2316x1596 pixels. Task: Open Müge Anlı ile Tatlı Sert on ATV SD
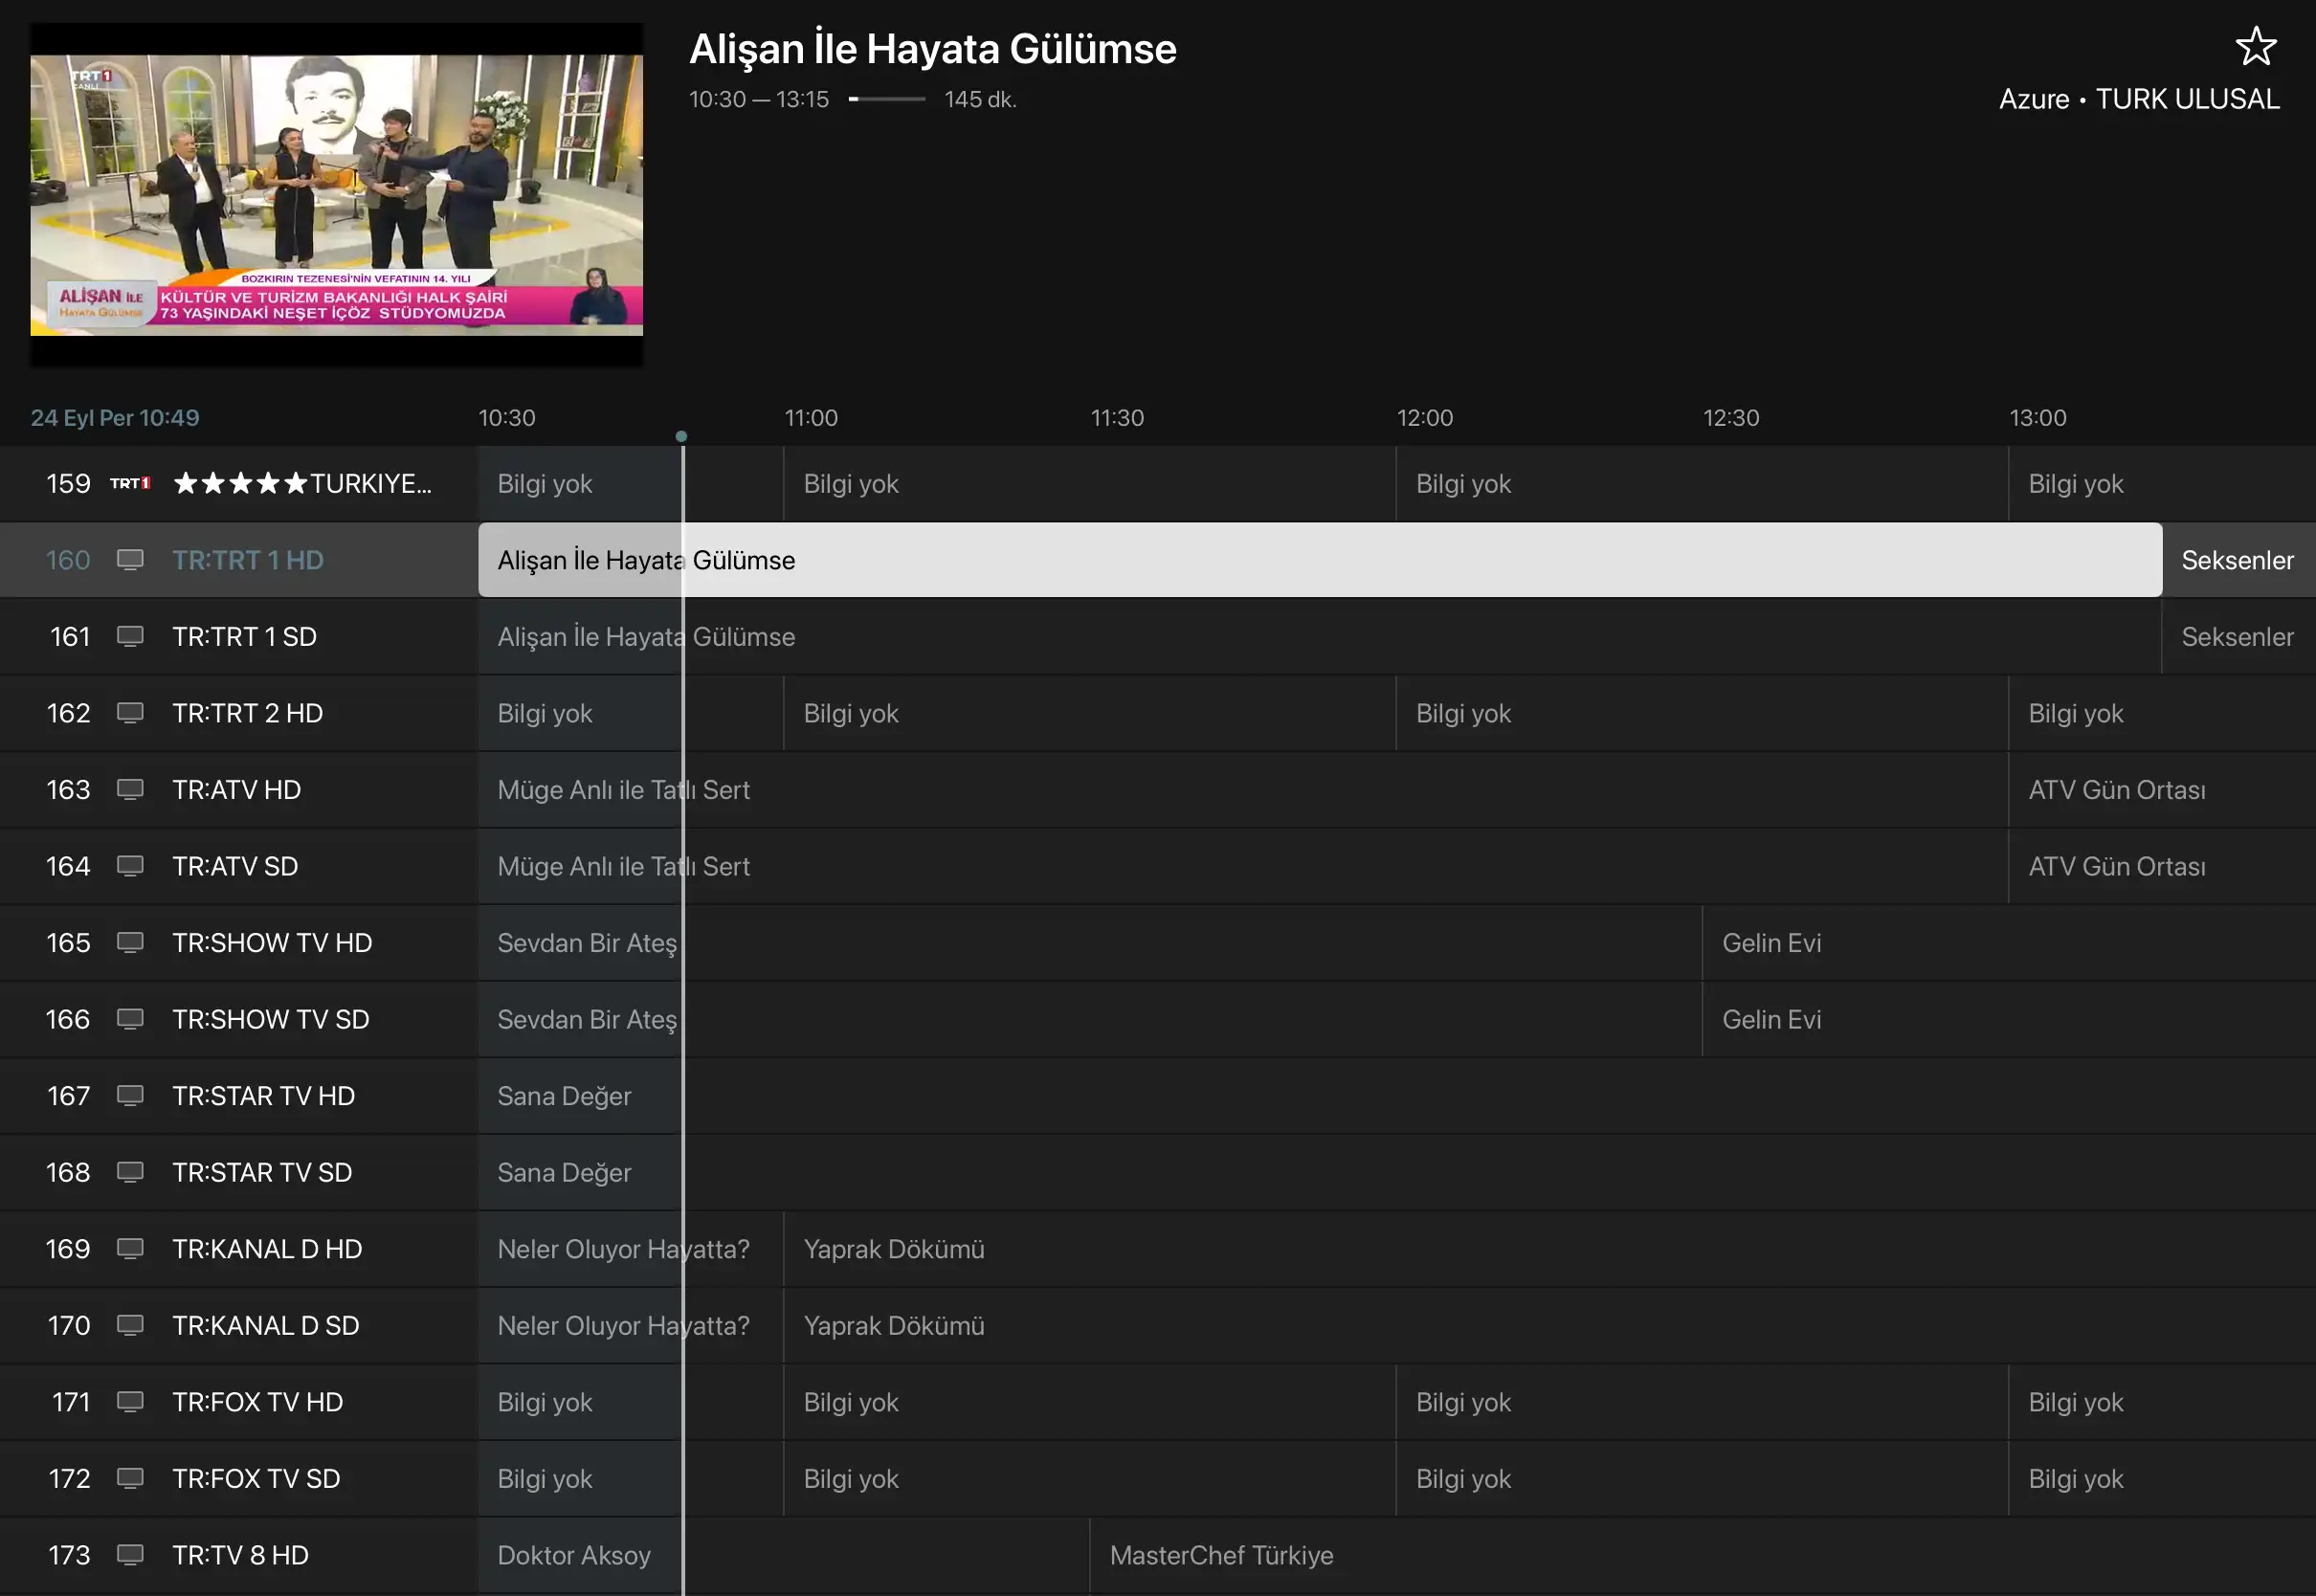tap(1243, 866)
